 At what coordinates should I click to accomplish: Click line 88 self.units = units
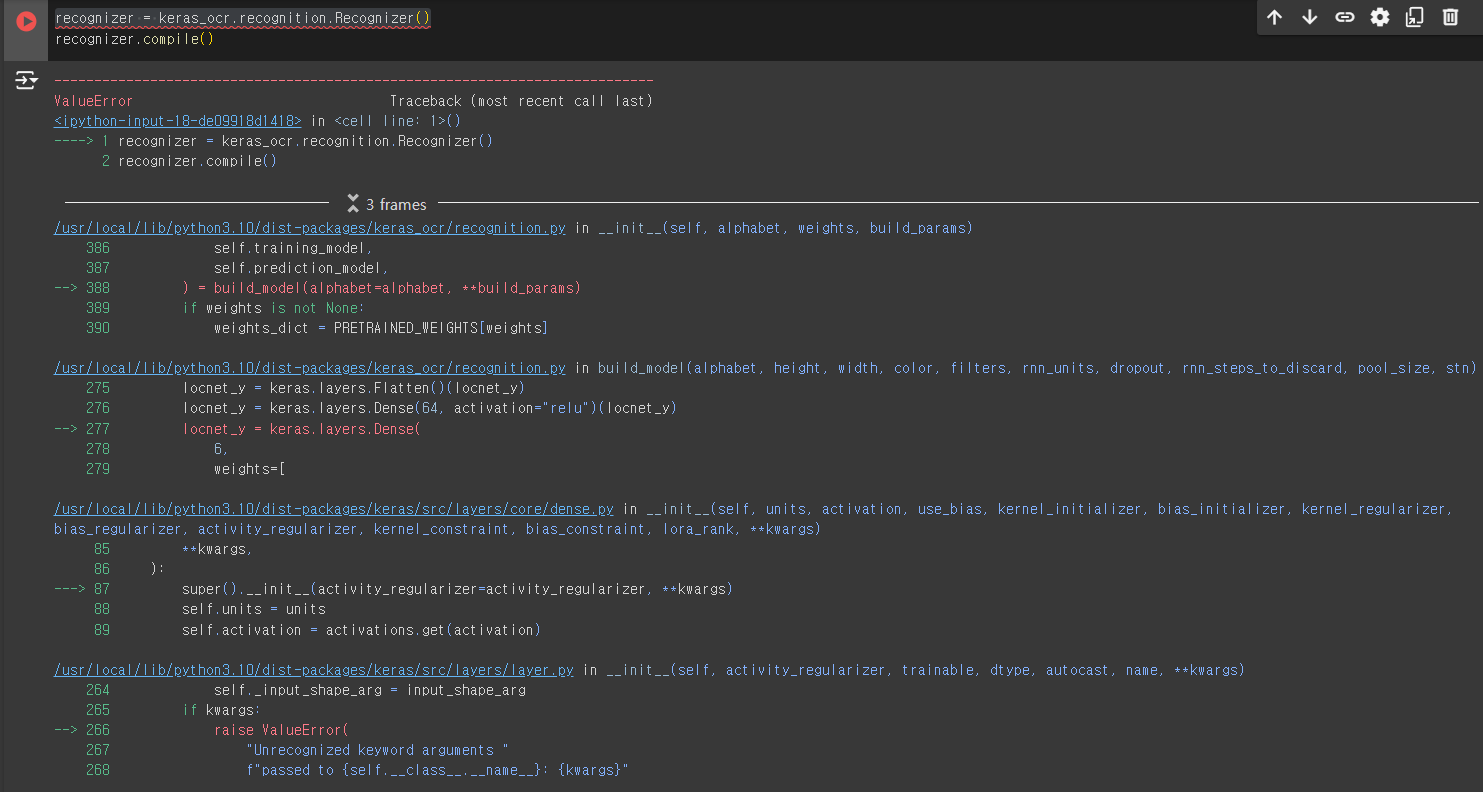coord(254,609)
